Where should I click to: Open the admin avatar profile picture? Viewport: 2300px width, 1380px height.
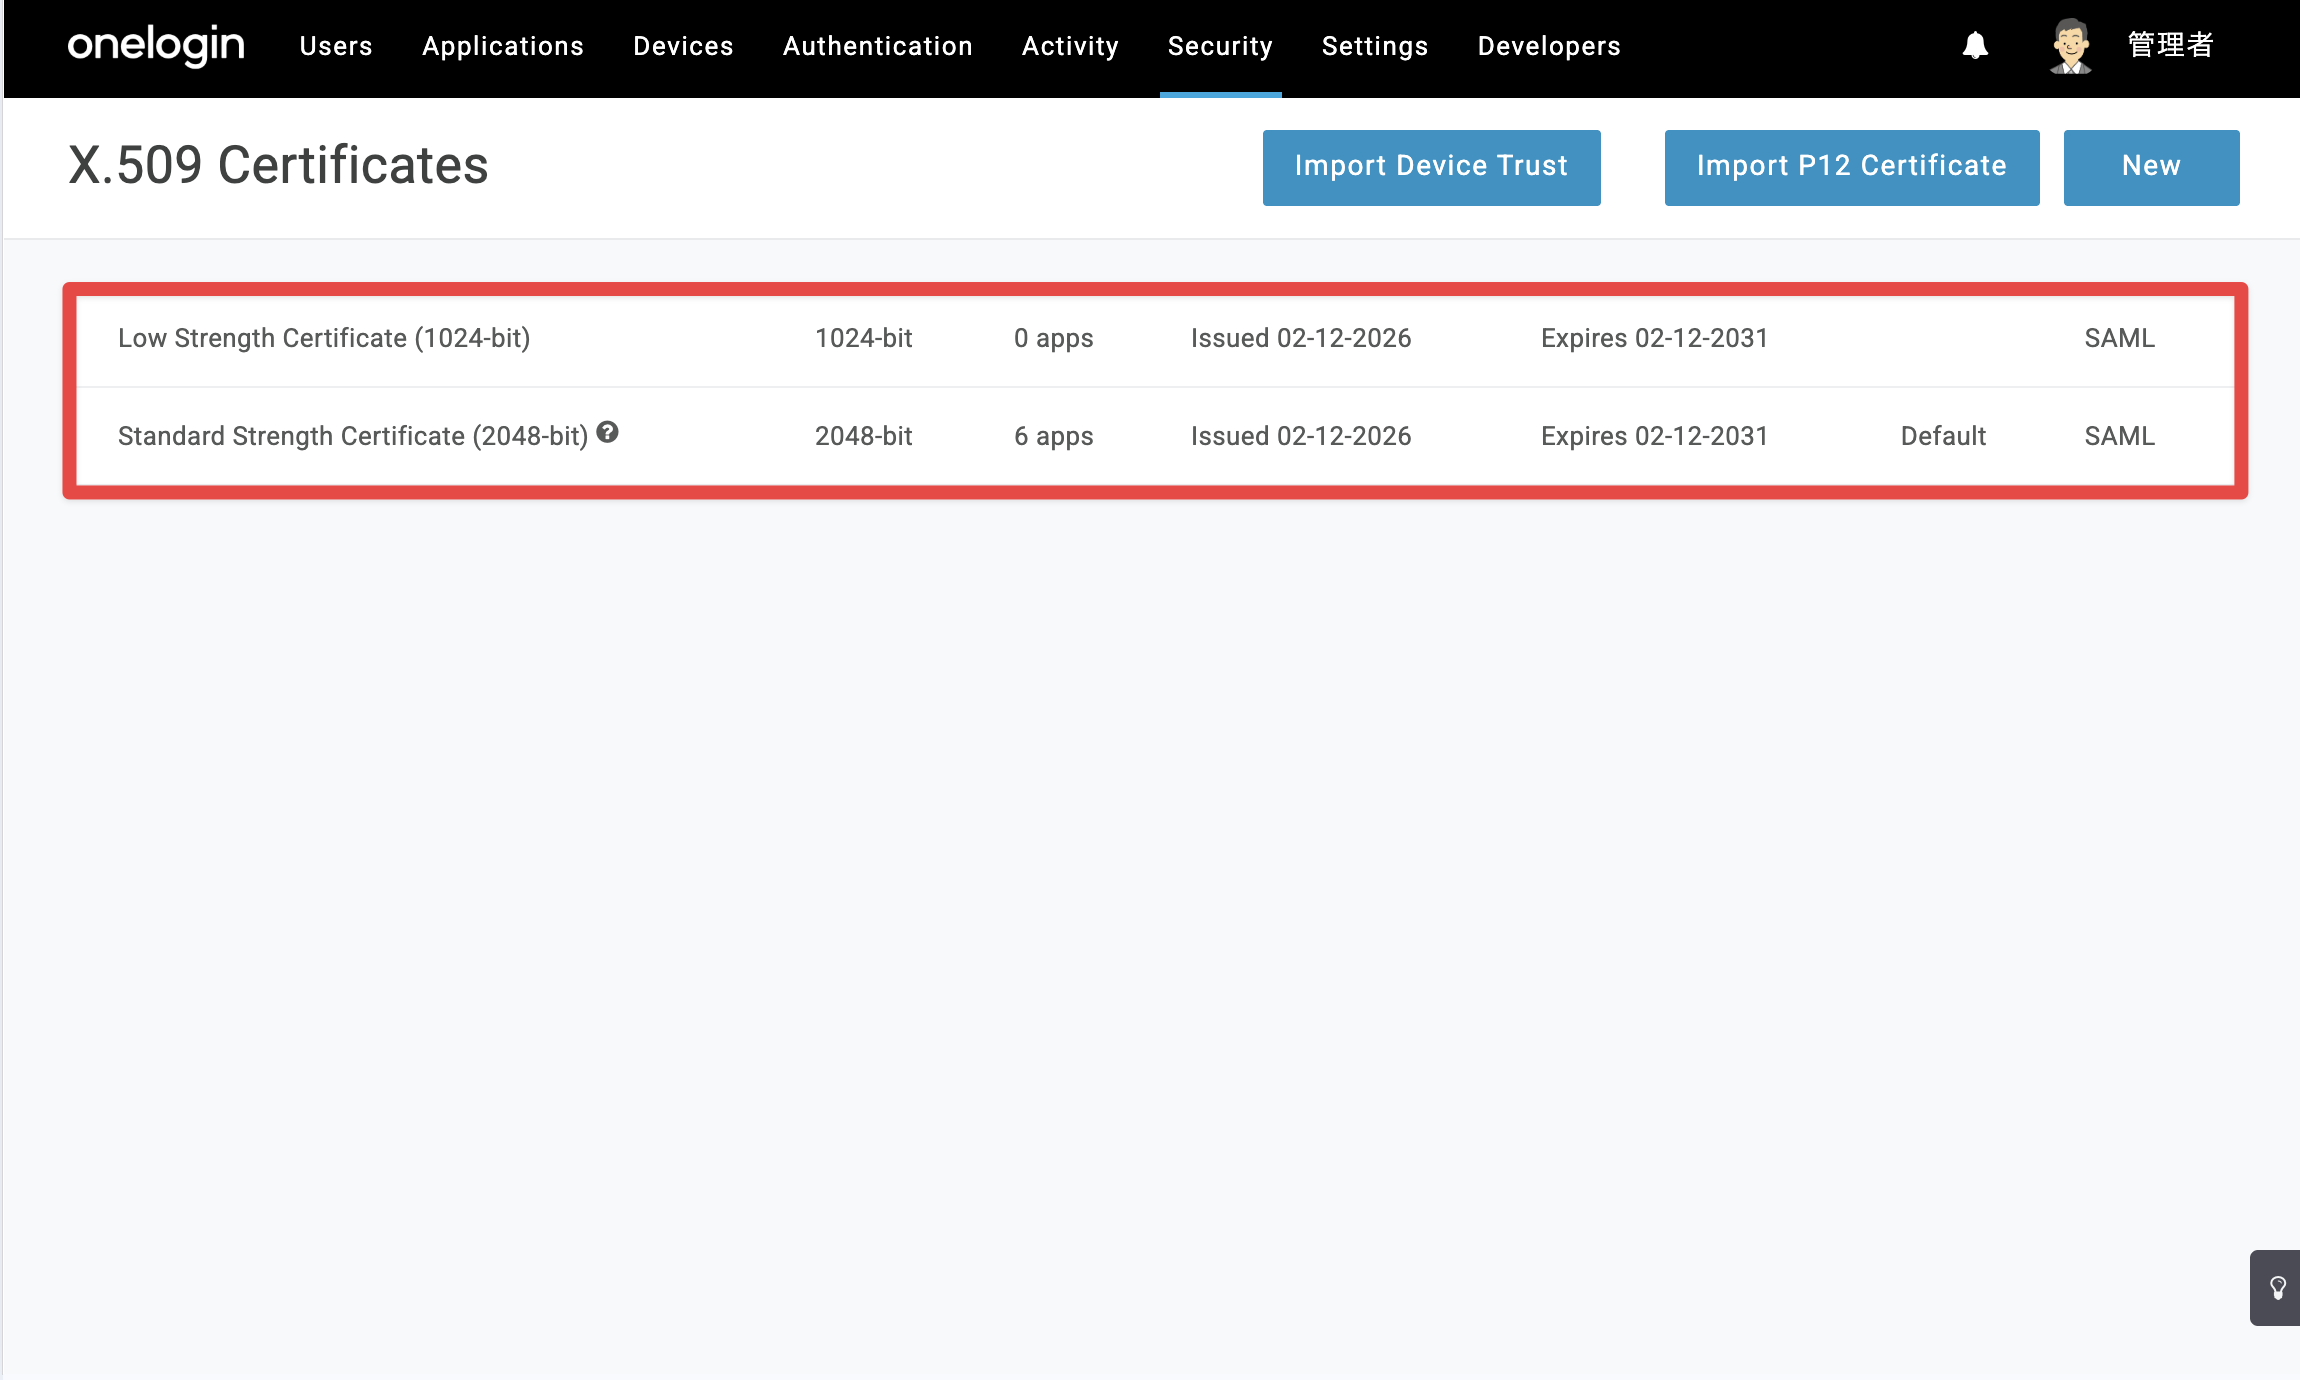coord(2070,46)
